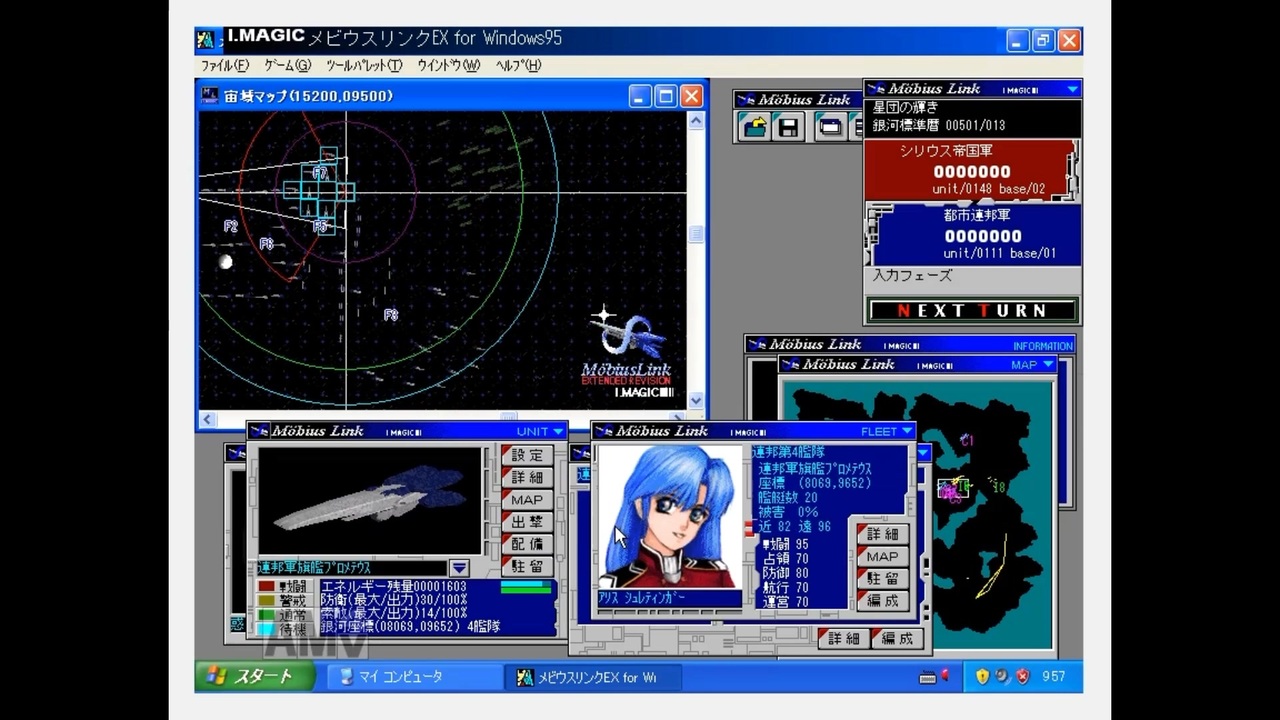The height and width of the screenshot is (720, 1280).
Task: Set unit status to 警戒 (alert)
Action: (x=284, y=600)
